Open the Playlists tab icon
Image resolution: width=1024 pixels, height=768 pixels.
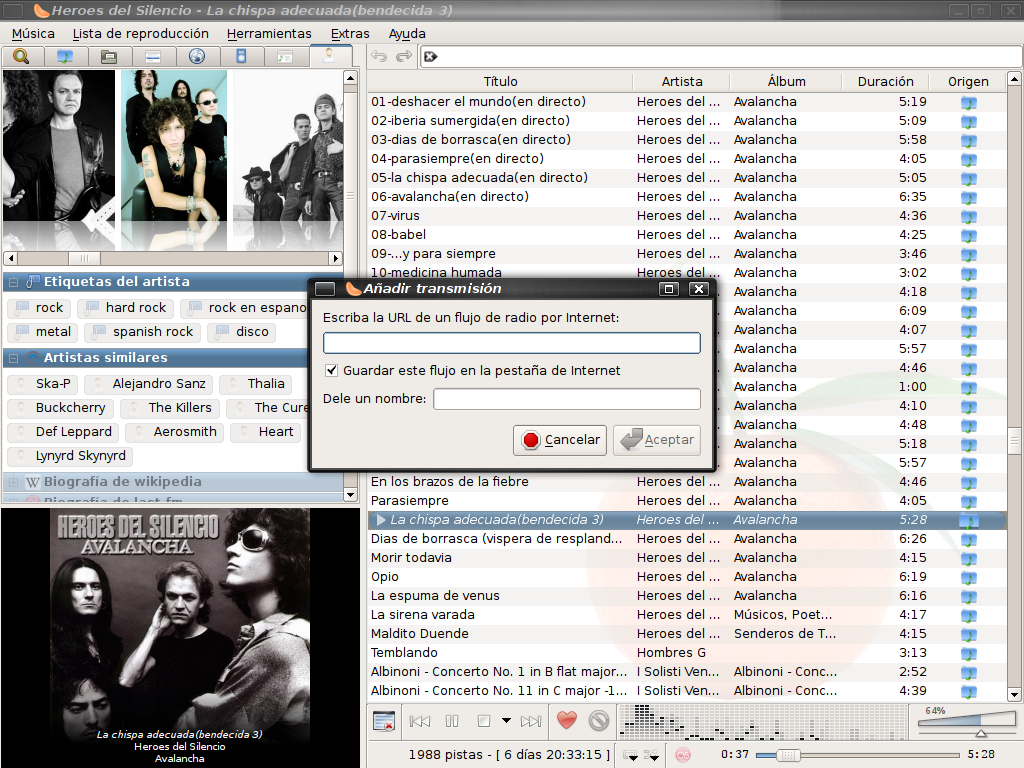(x=153, y=57)
